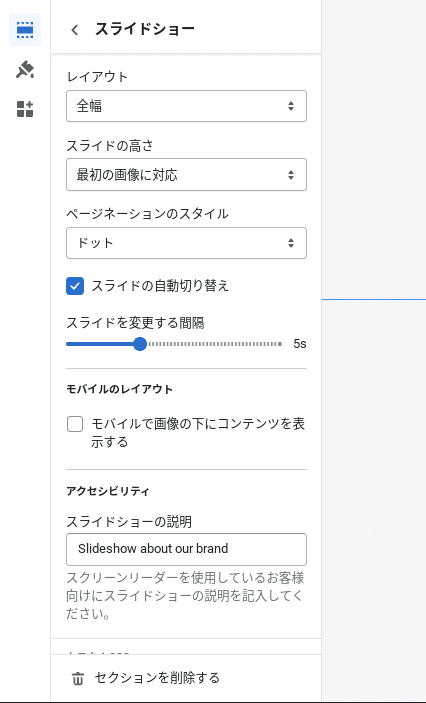The width and height of the screenshot is (426, 703).
Task: Click the trash icon for セクションを削除する
Action: click(x=78, y=678)
